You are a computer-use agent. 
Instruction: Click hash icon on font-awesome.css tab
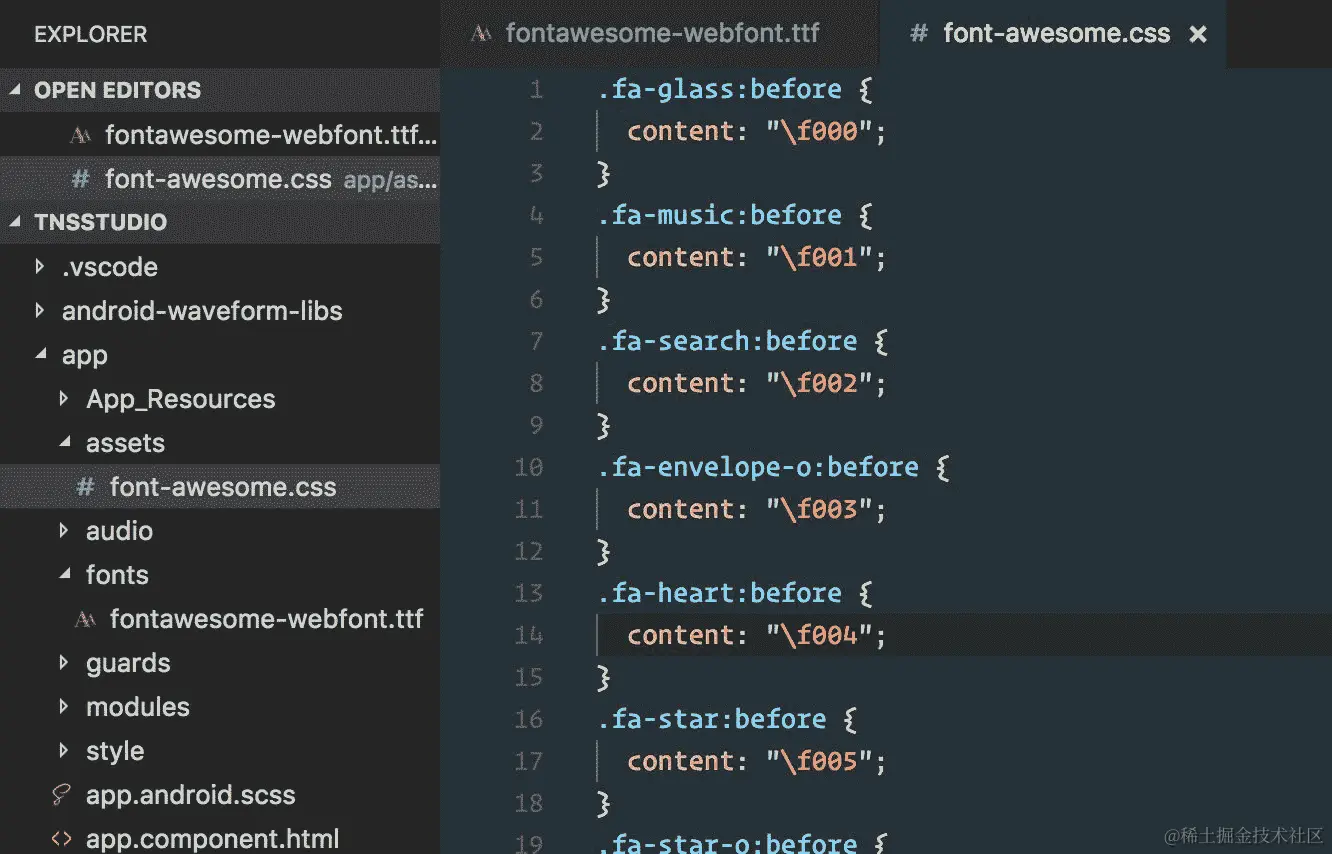918,34
